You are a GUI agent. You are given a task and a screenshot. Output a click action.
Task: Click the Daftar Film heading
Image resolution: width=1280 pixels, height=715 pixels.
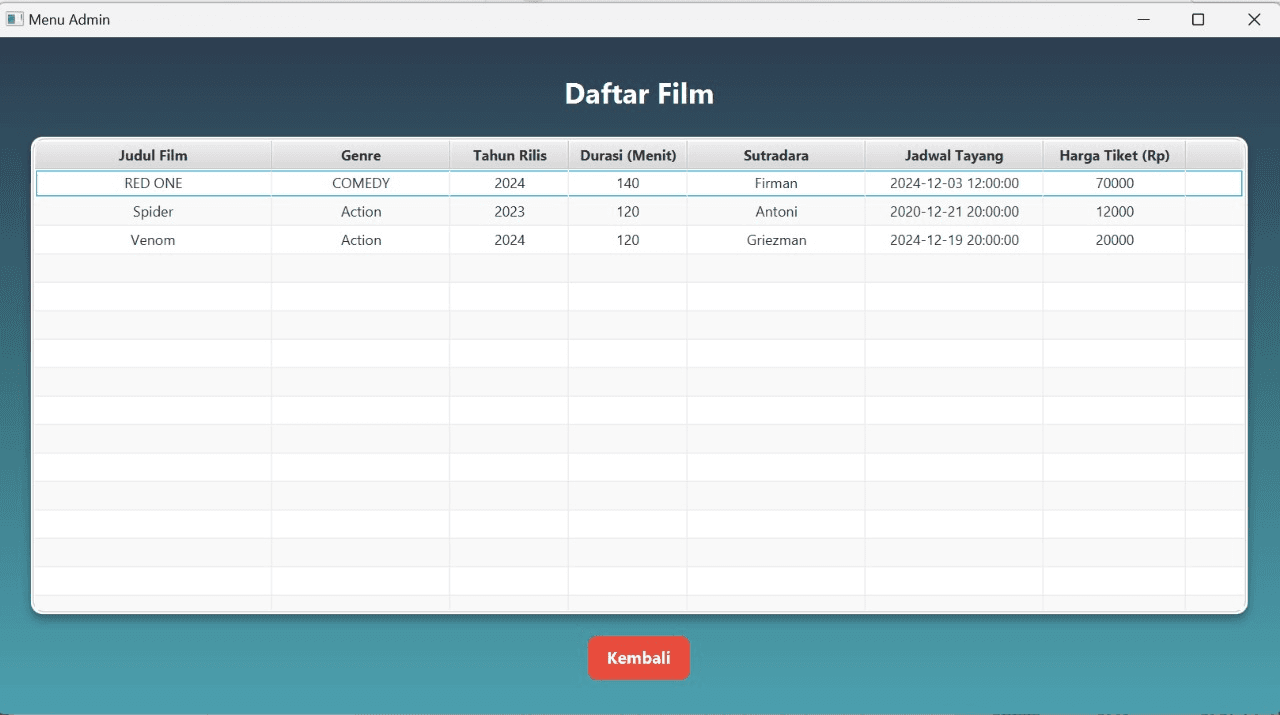pyautogui.click(x=639, y=93)
